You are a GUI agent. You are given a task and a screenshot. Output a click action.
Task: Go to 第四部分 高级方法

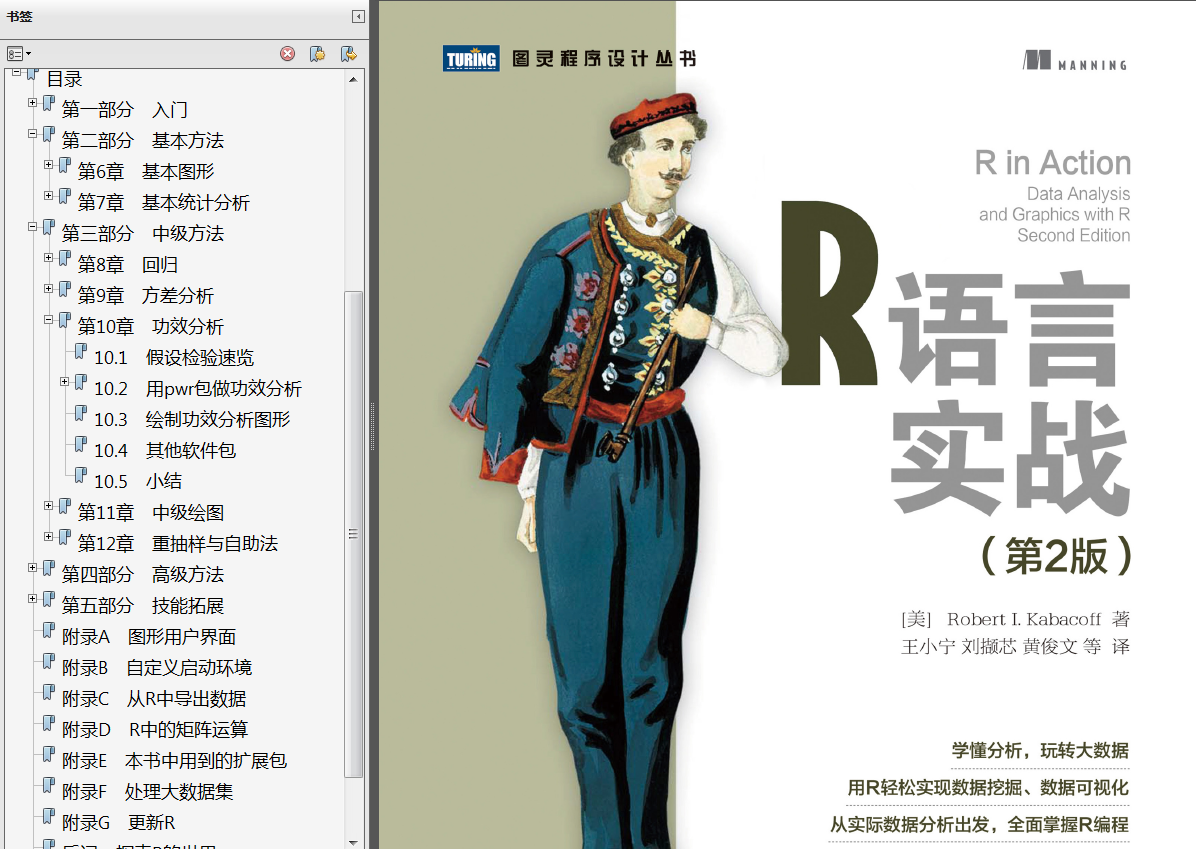[x=143, y=574]
